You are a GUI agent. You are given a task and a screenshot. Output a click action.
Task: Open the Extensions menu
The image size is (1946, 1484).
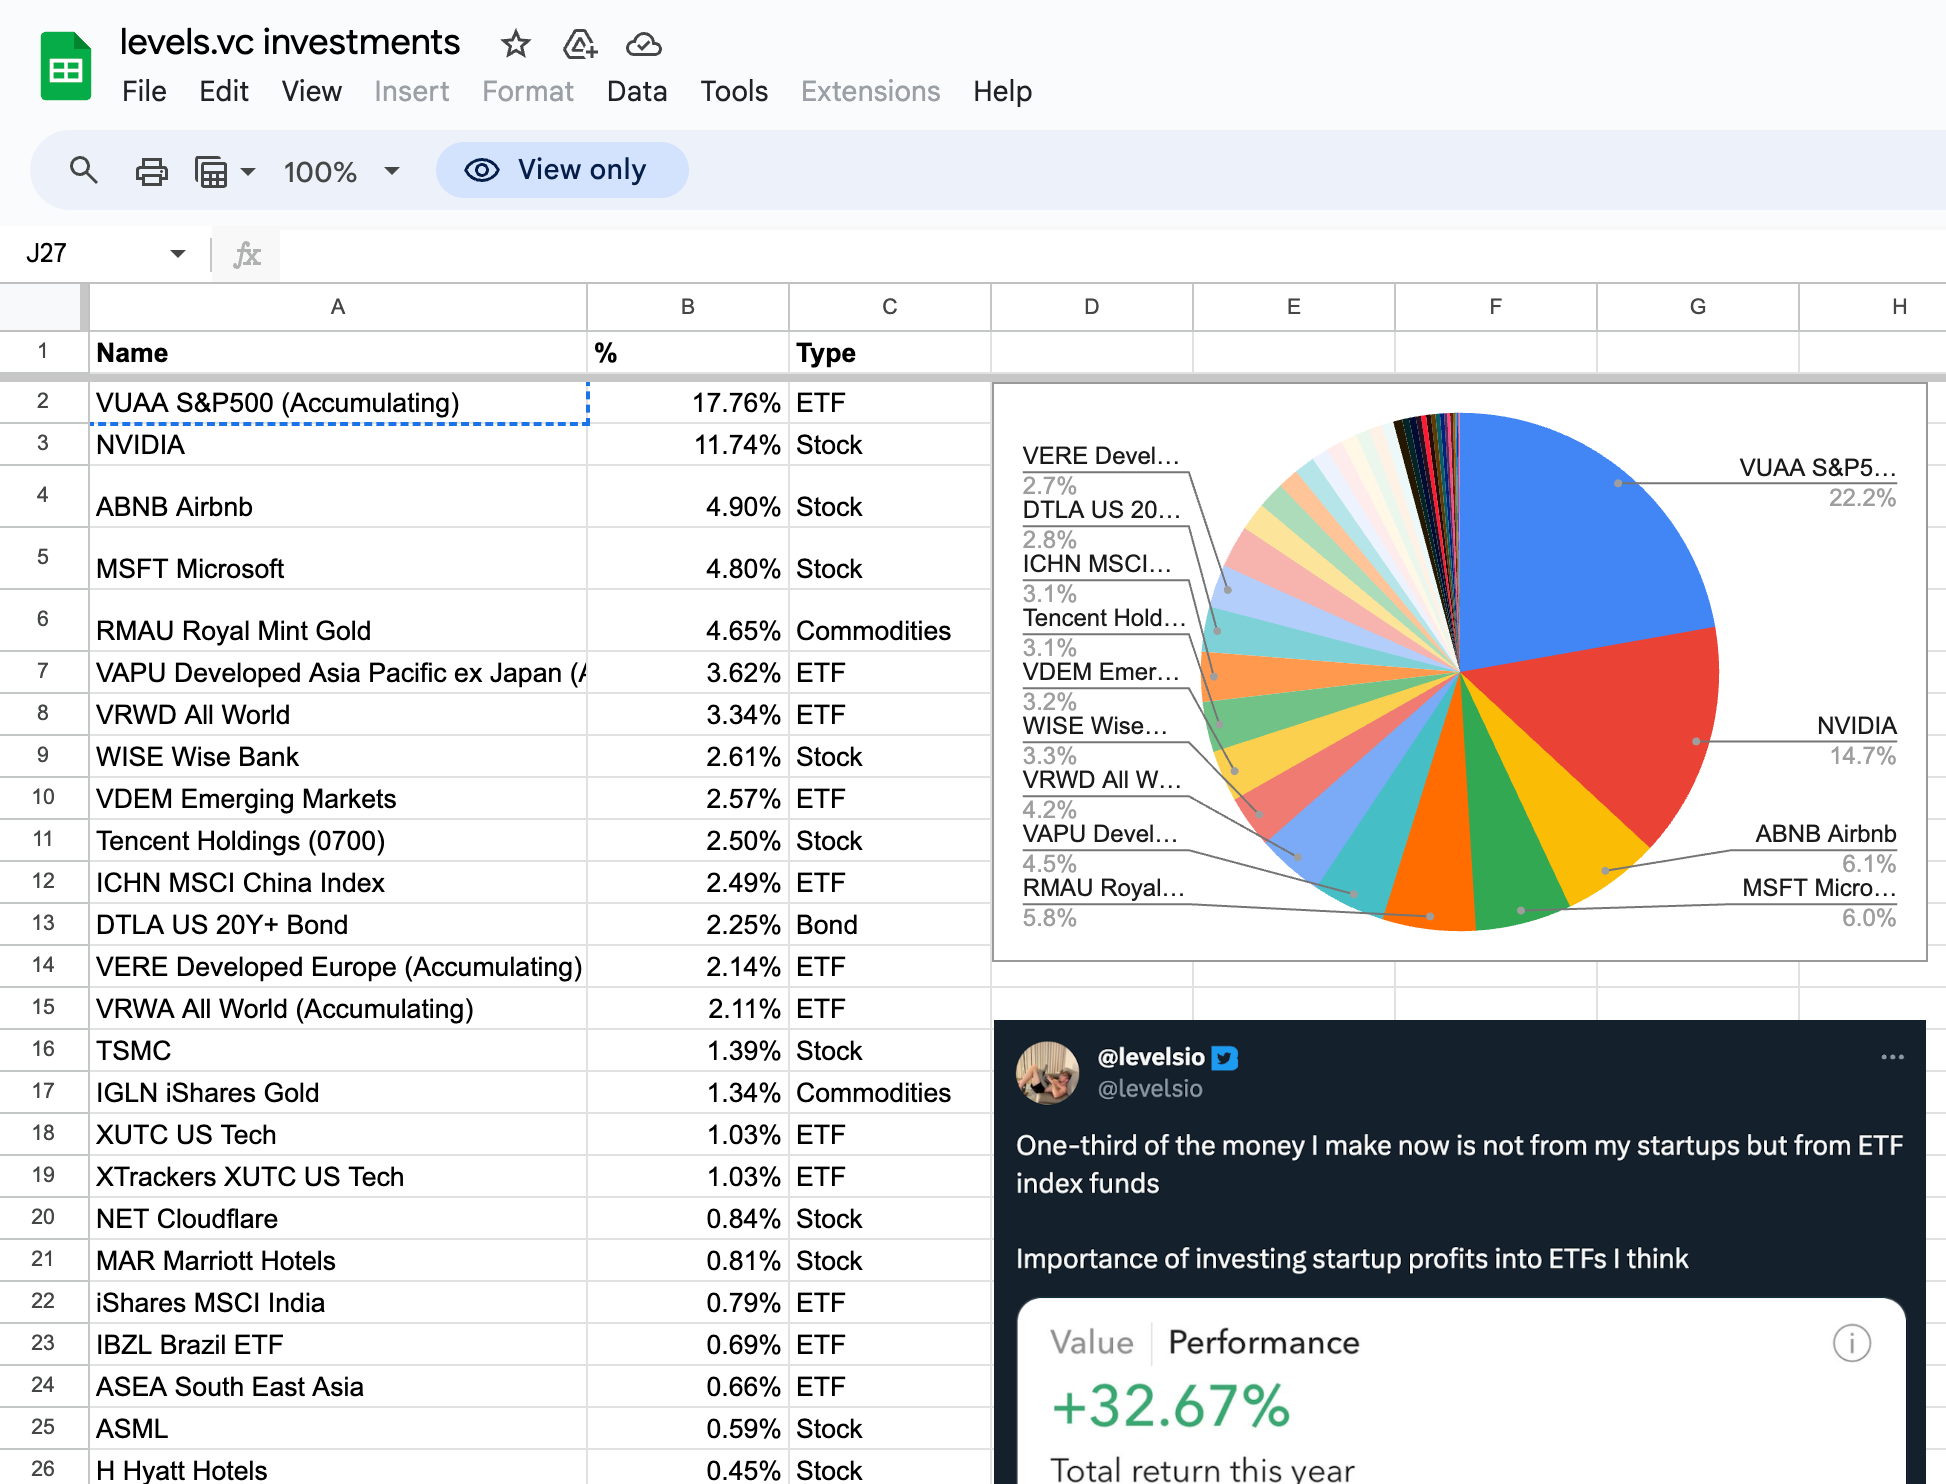click(x=870, y=91)
